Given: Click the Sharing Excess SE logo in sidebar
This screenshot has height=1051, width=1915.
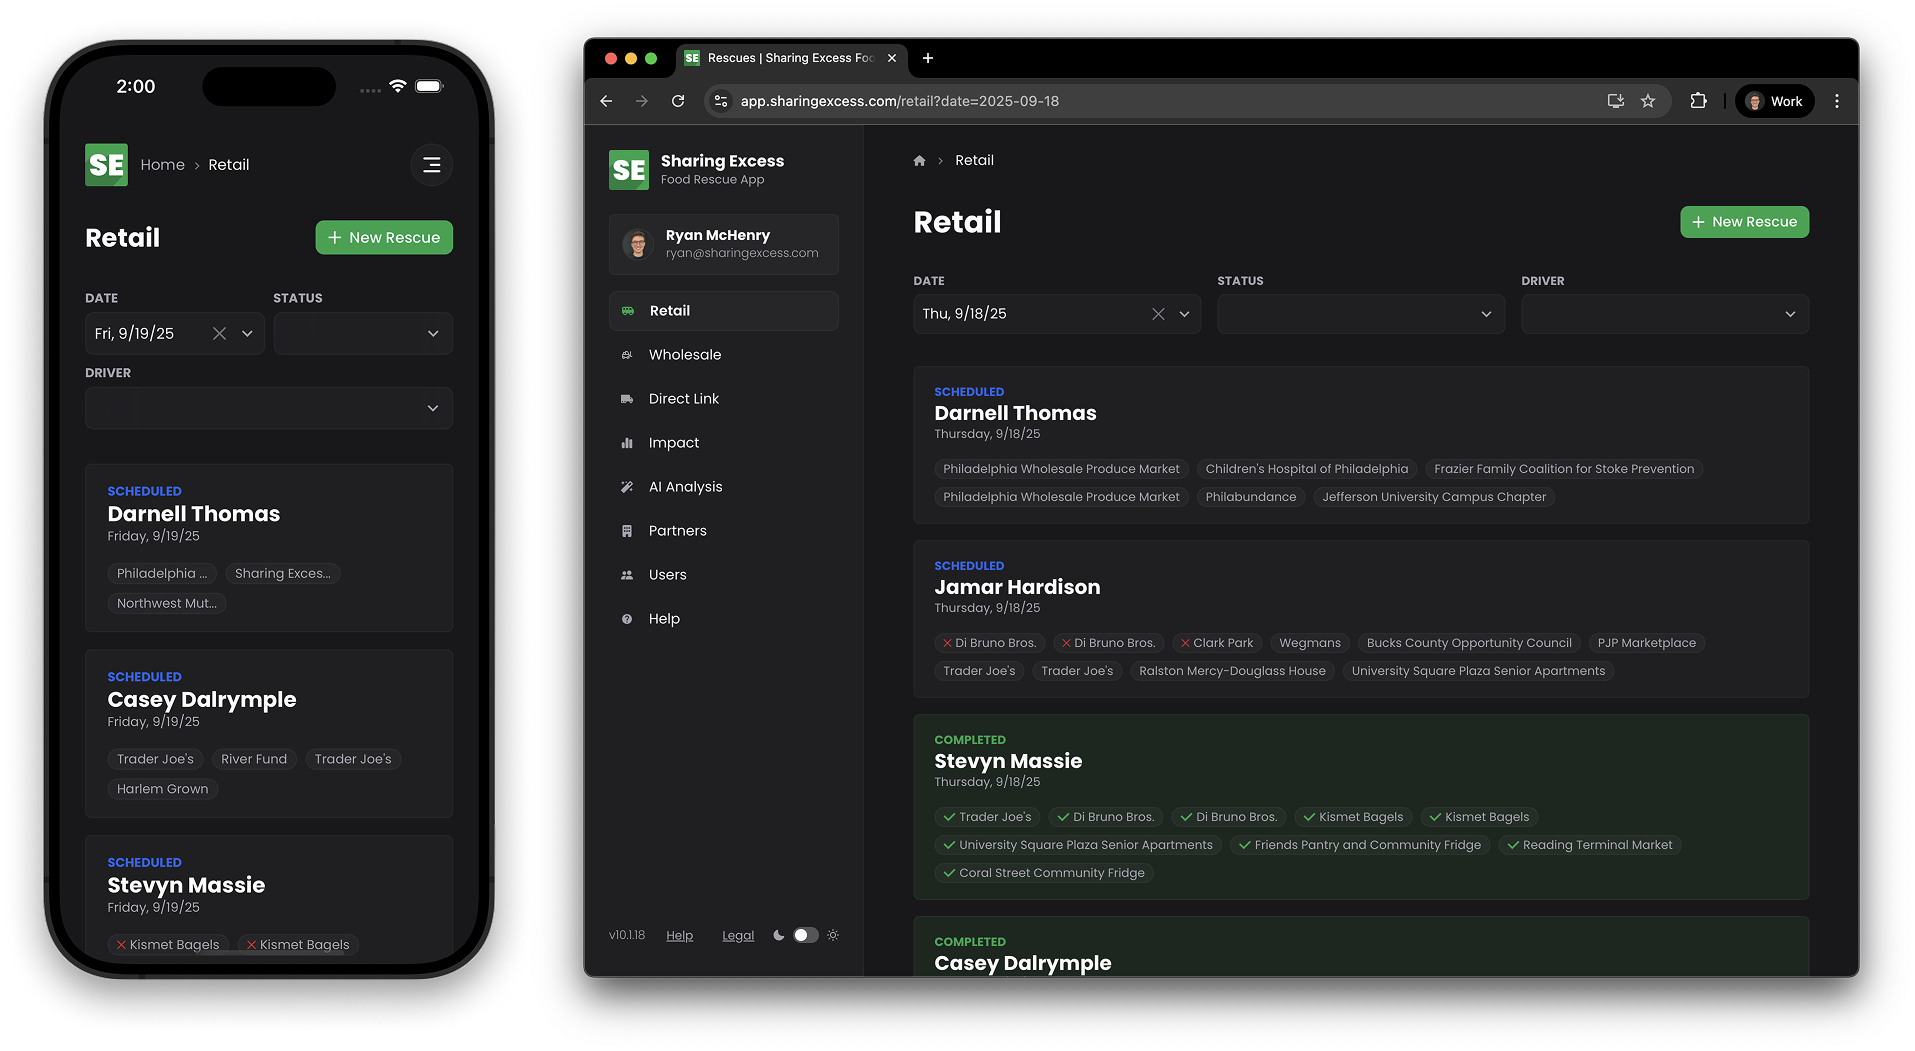Looking at the screenshot, I should tap(629, 170).
